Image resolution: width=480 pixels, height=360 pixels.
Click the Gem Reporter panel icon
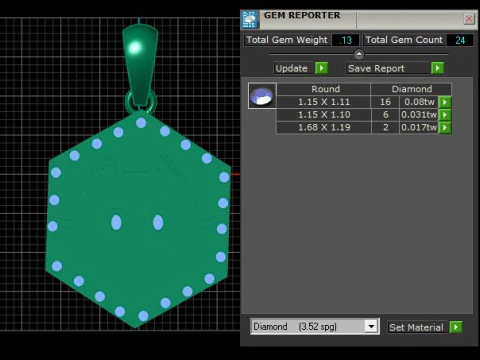(x=250, y=19)
